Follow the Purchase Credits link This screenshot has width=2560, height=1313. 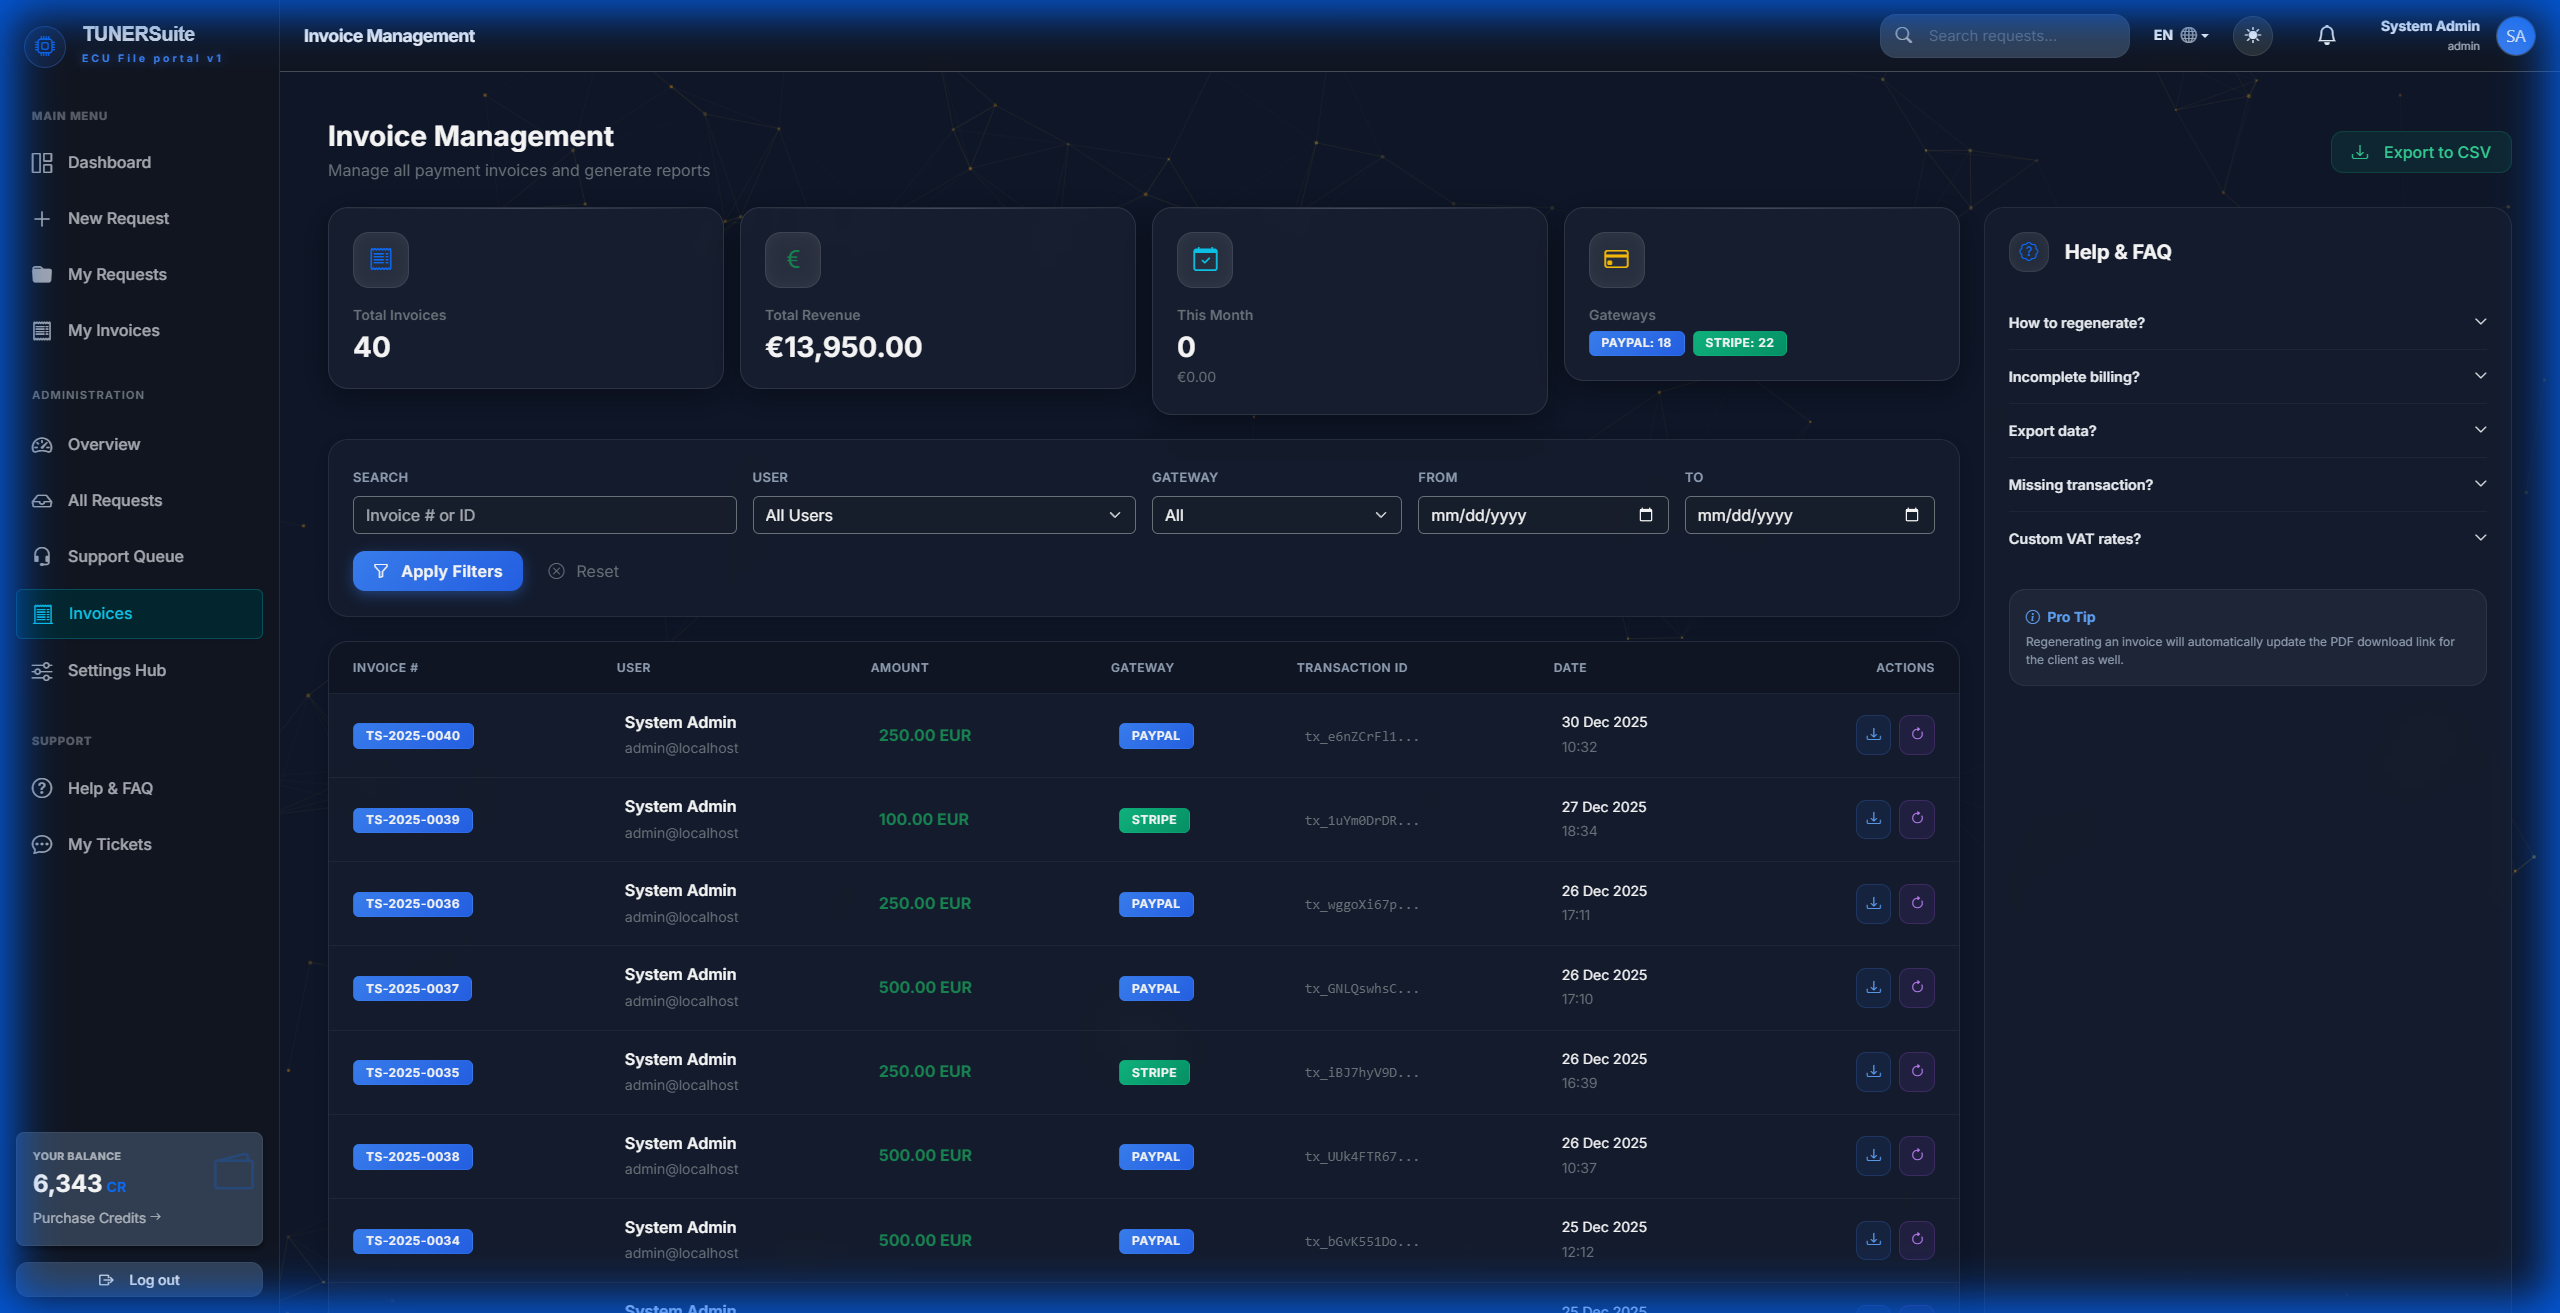pyautogui.click(x=95, y=1217)
